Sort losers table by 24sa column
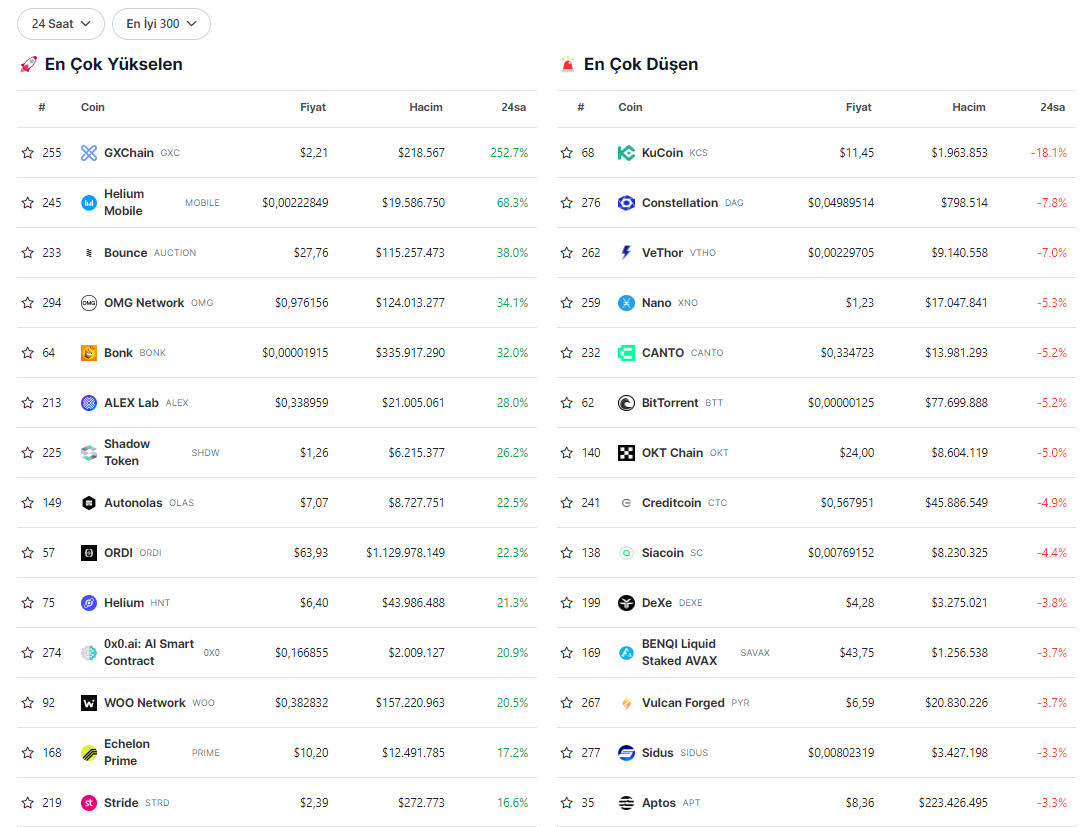The width and height of the screenshot is (1082, 827). [1052, 107]
